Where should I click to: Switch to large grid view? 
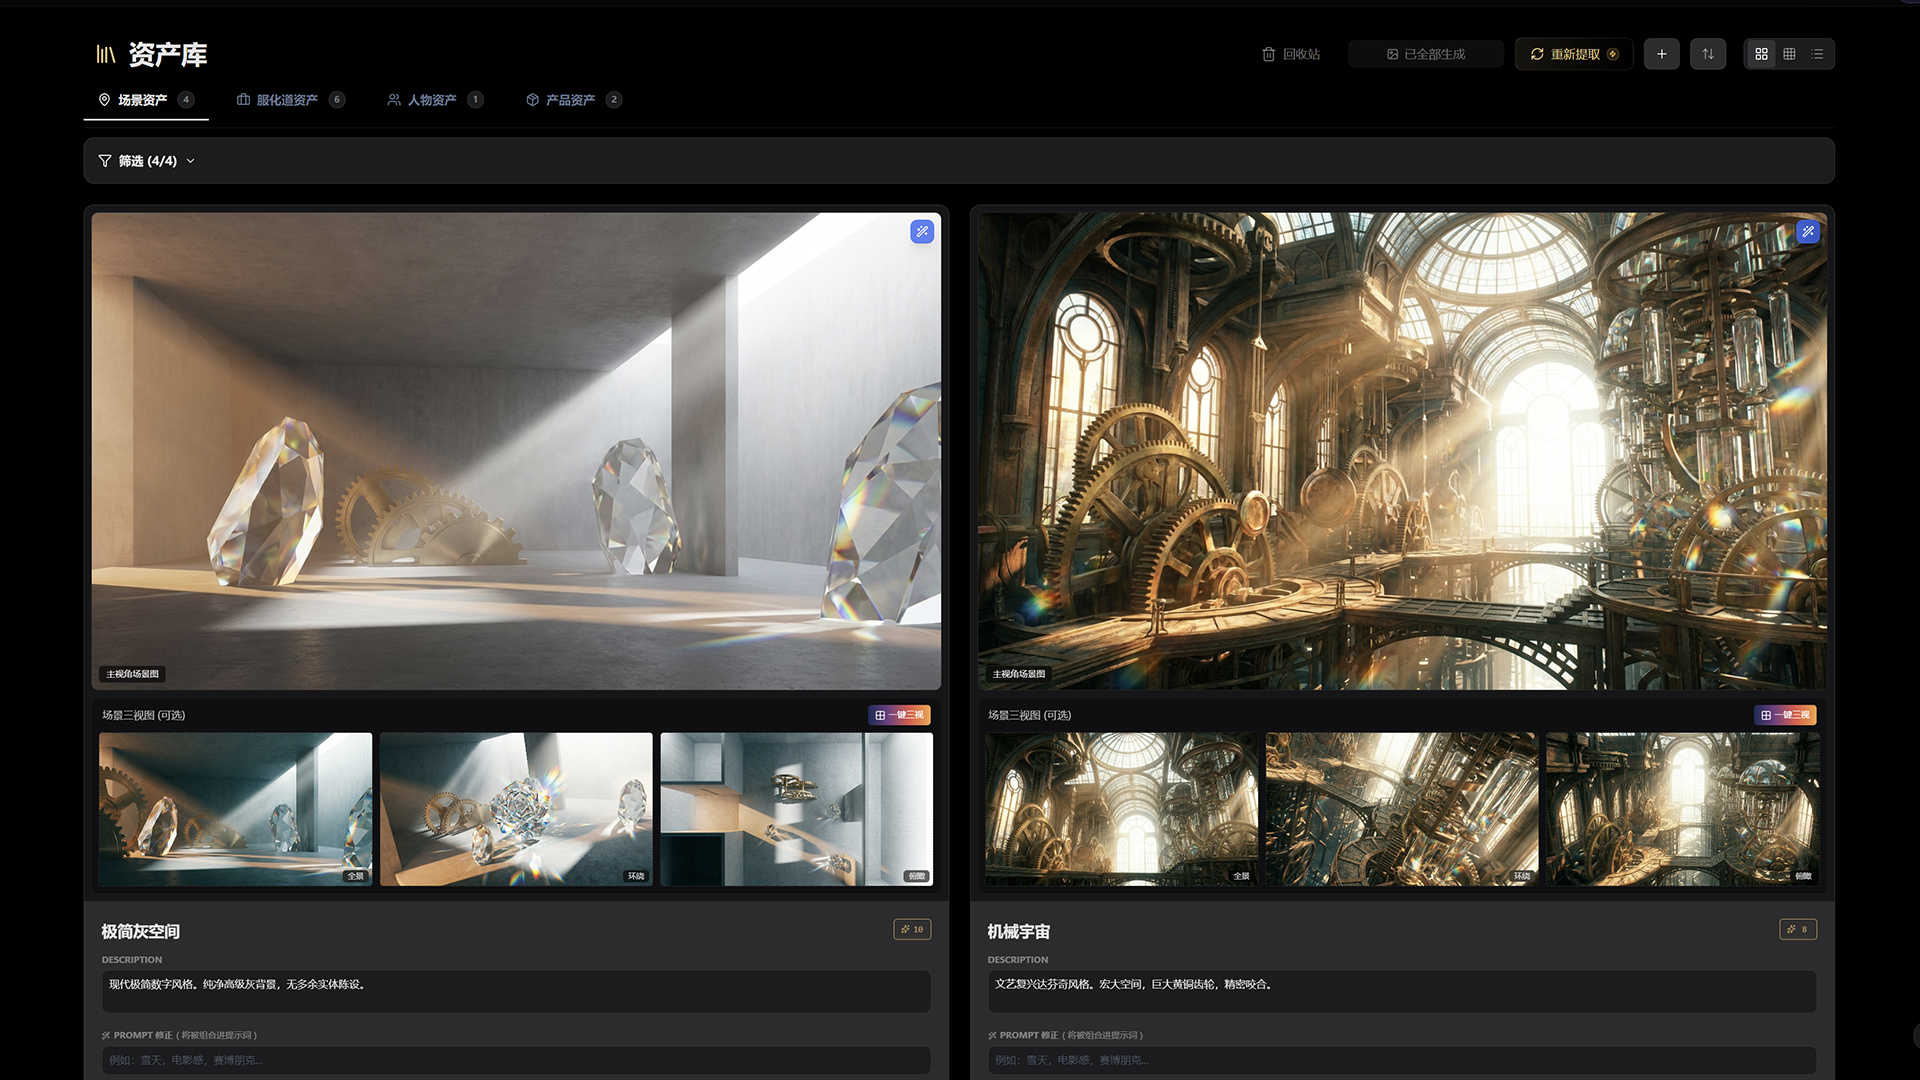click(x=1761, y=54)
